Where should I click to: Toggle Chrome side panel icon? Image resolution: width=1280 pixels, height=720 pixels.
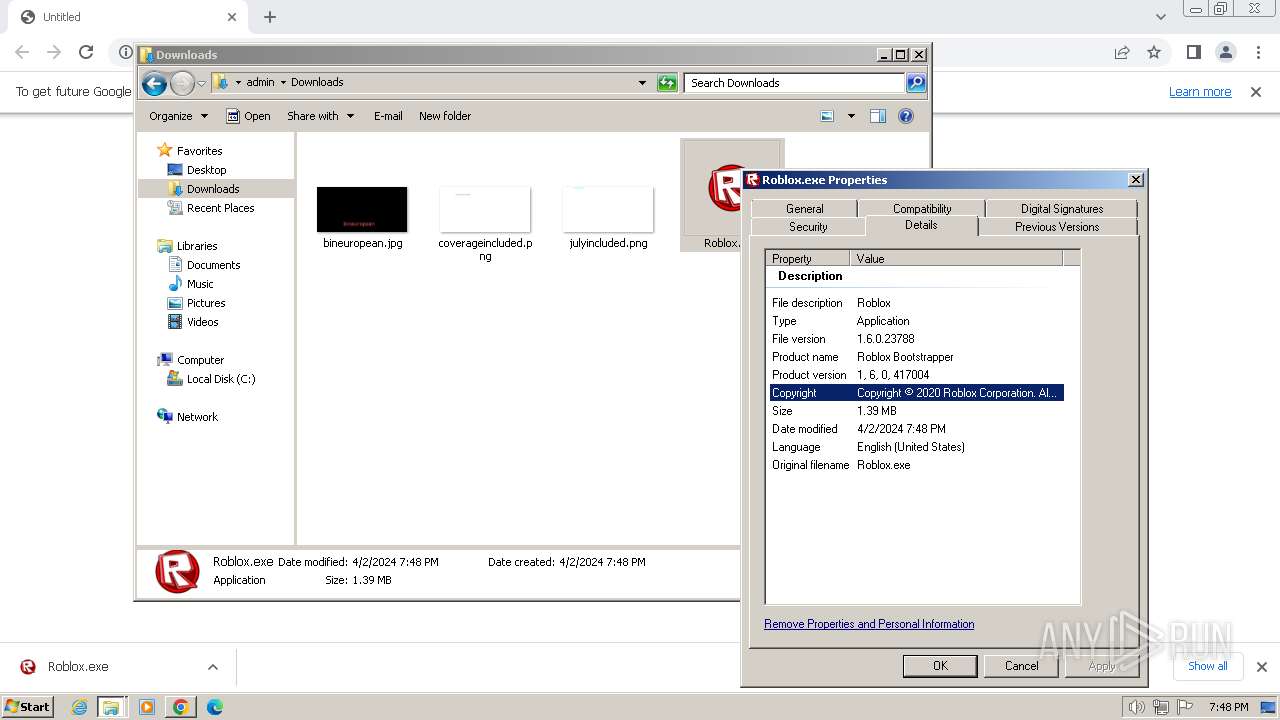[1193, 52]
